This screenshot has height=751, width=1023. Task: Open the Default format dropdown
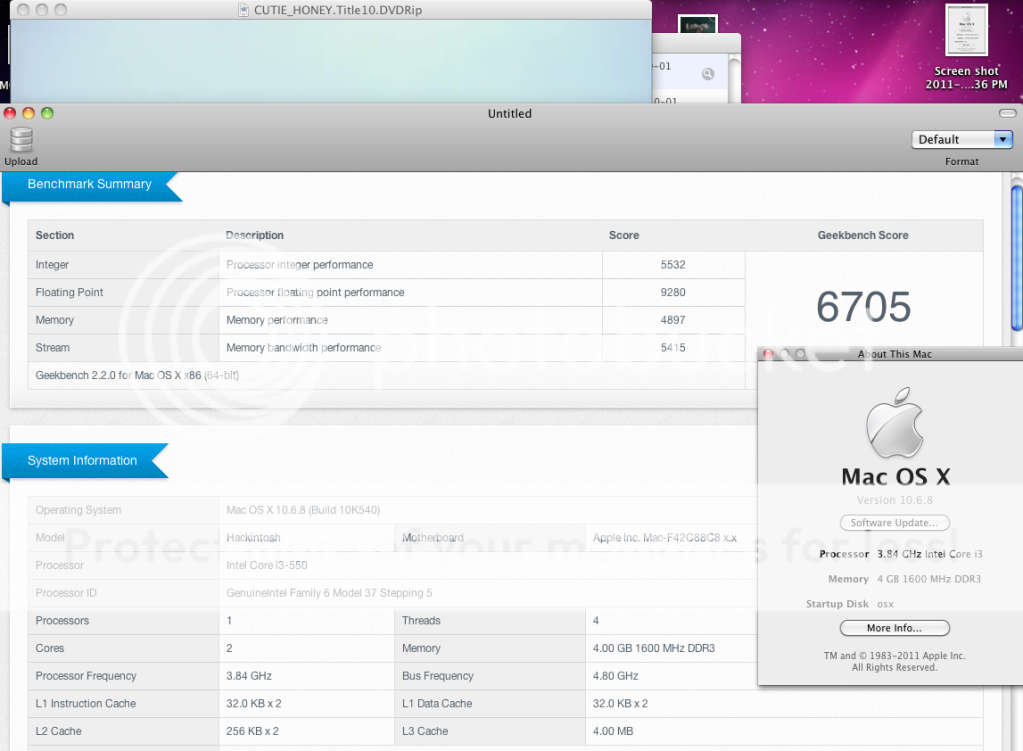coord(962,140)
